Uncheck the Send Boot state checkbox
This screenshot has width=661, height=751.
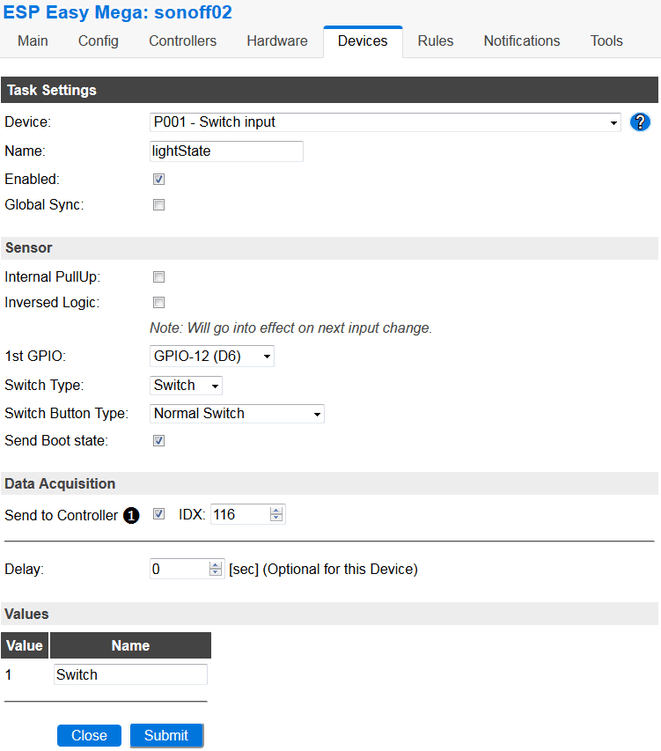coord(158,441)
